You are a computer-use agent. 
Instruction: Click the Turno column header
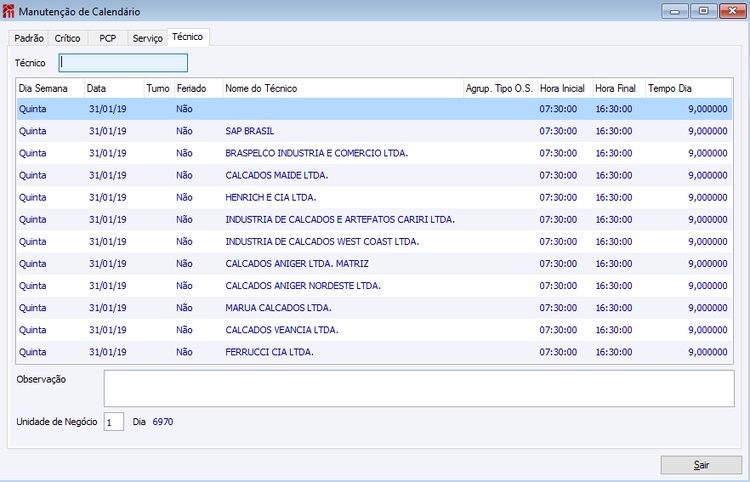click(x=159, y=88)
